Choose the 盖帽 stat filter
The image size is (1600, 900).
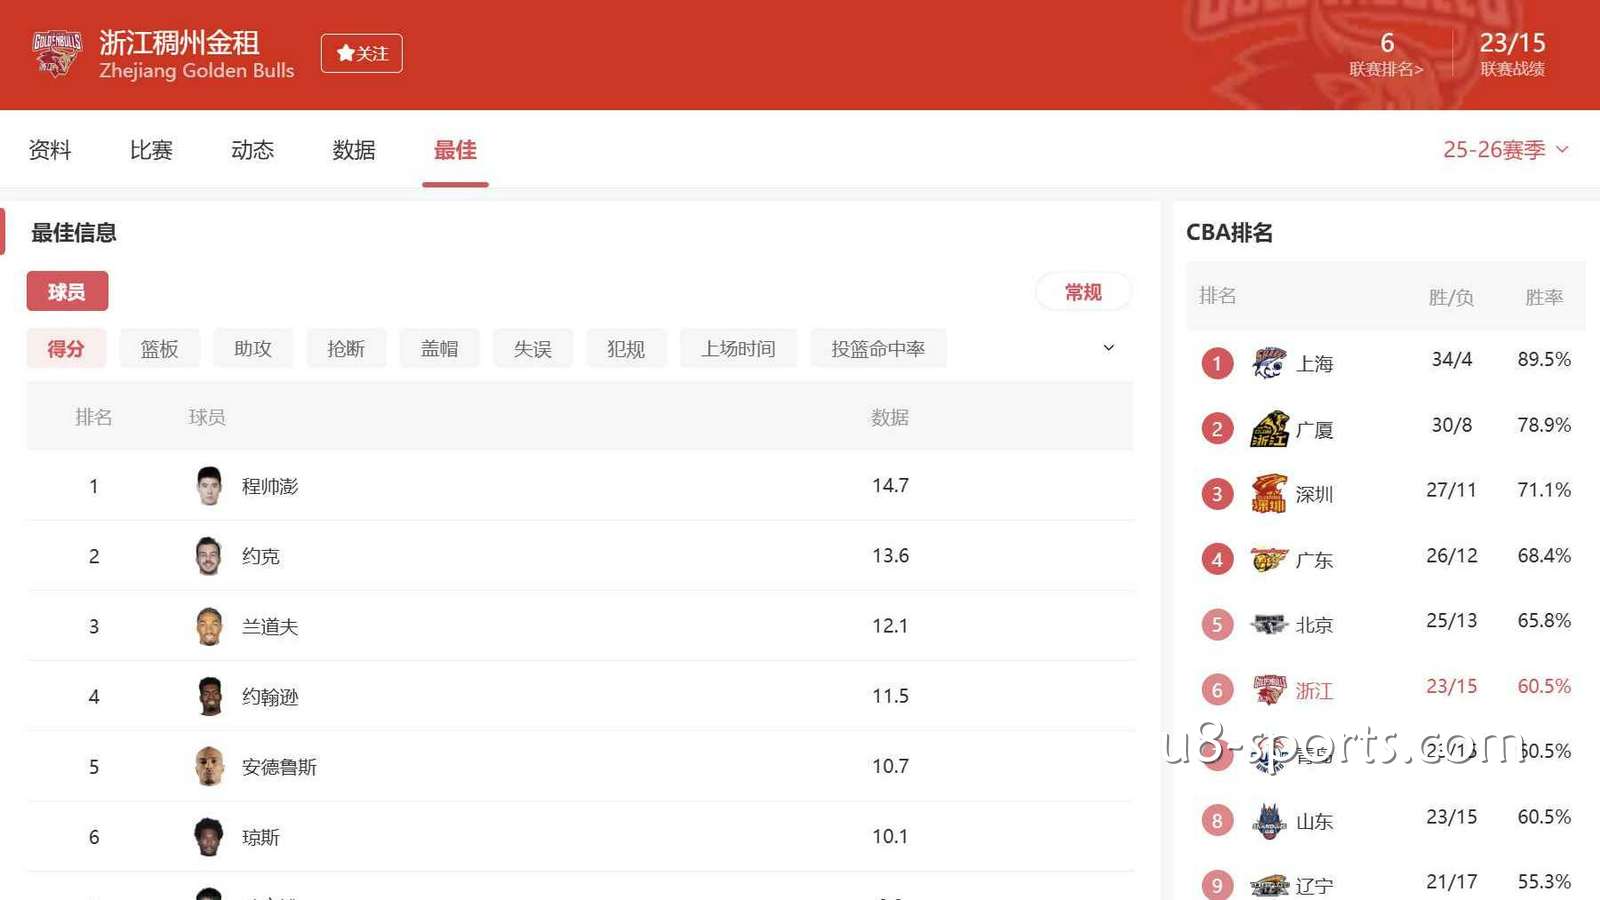point(439,349)
